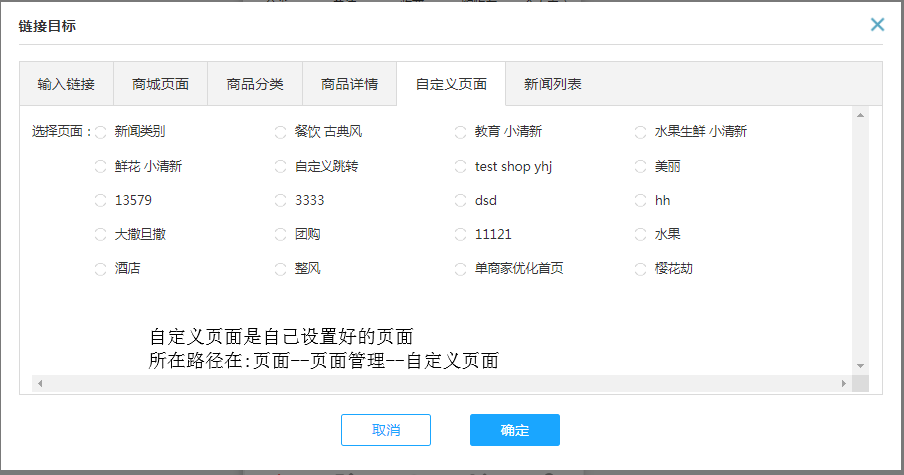This screenshot has width=904, height=475.
Task: Confirm selection with the 确定 button
Action: click(514, 430)
